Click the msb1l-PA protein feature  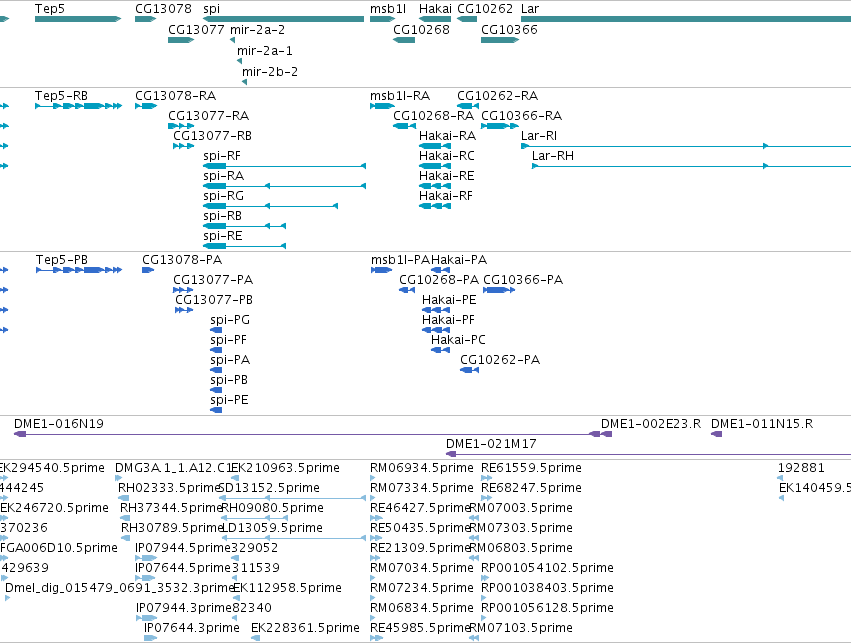382,270
